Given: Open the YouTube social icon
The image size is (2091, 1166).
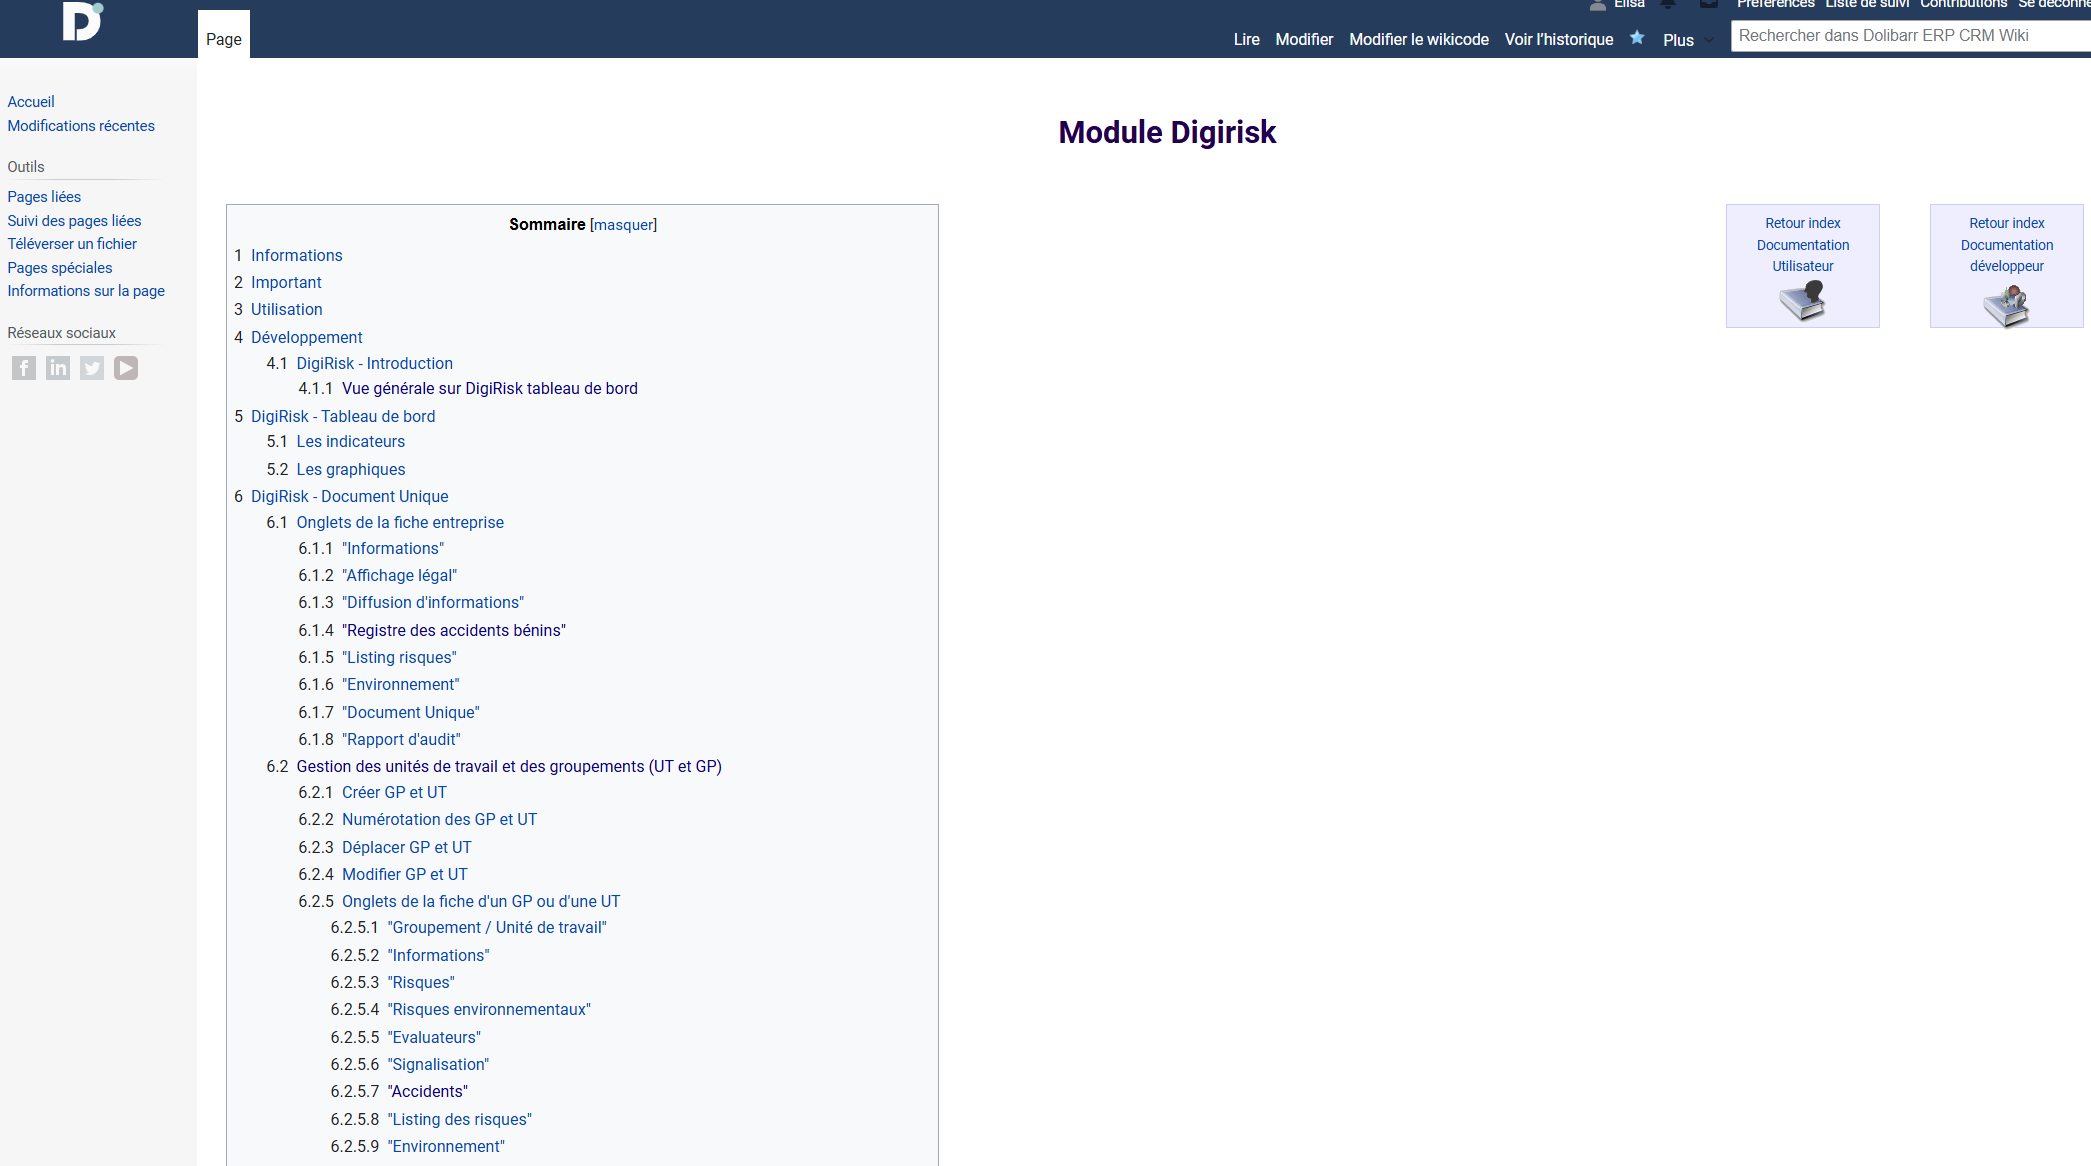Looking at the screenshot, I should click(x=126, y=368).
